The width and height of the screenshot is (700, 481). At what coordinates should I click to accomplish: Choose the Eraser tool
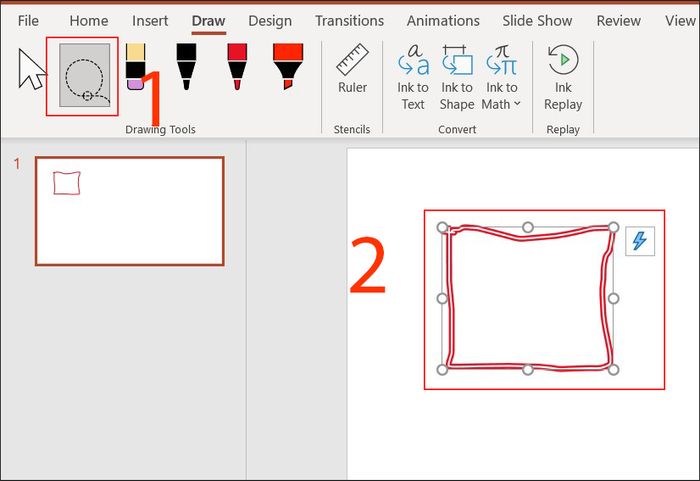[136, 67]
